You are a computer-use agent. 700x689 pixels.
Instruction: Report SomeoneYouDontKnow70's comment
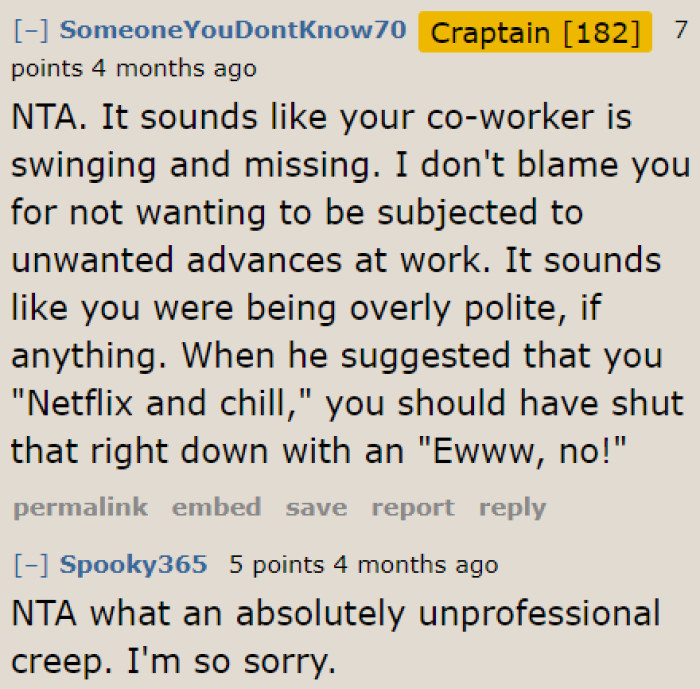tap(412, 507)
